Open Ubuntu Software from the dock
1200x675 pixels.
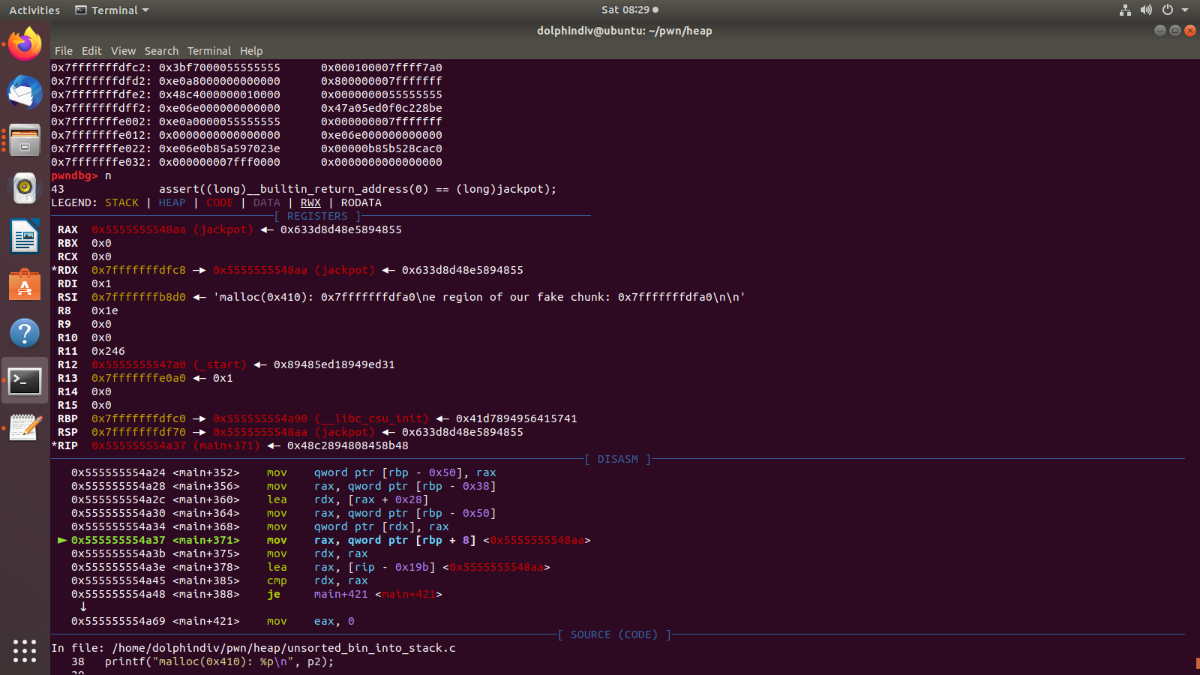(x=25, y=284)
